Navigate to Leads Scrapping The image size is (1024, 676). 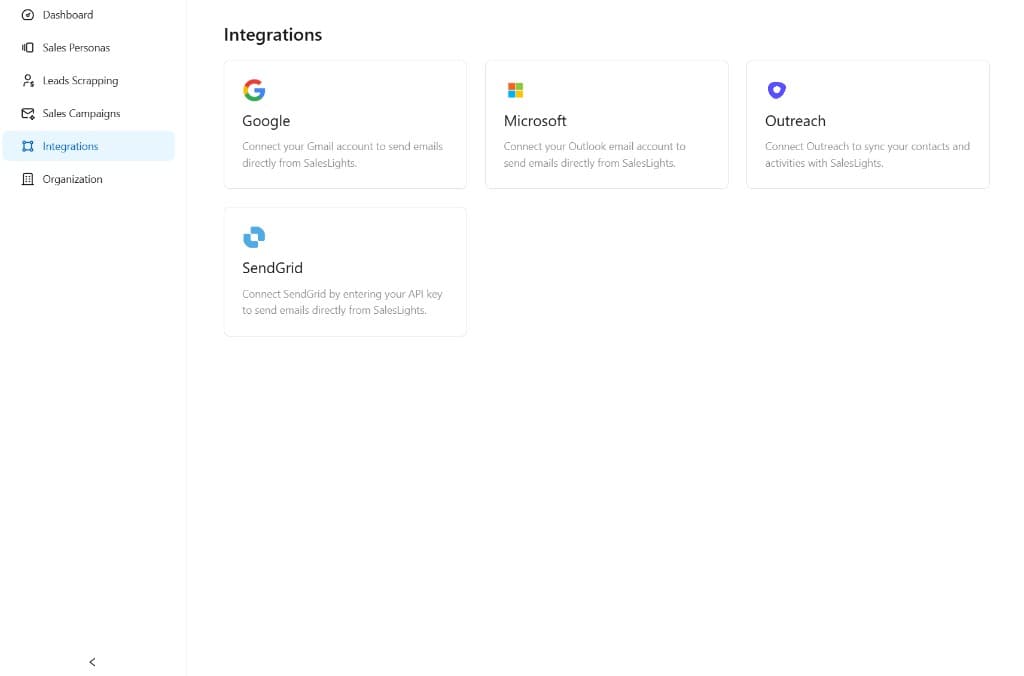tap(80, 81)
